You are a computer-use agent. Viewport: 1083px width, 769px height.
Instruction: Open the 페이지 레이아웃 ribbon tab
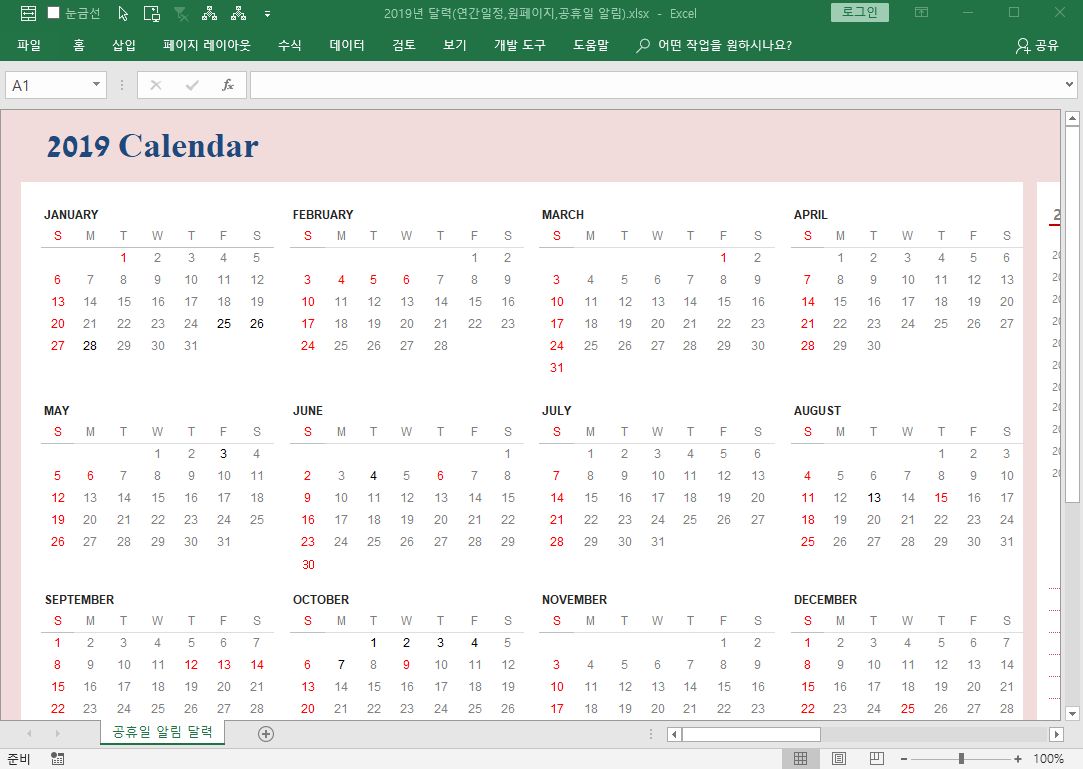click(x=207, y=45)
